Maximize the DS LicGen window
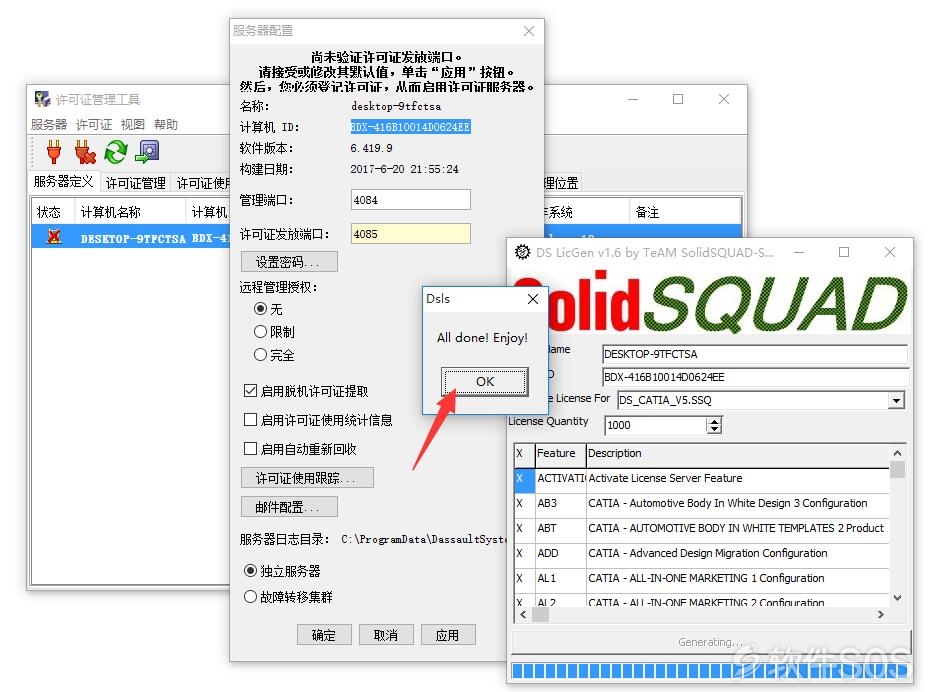 [844, 252]
